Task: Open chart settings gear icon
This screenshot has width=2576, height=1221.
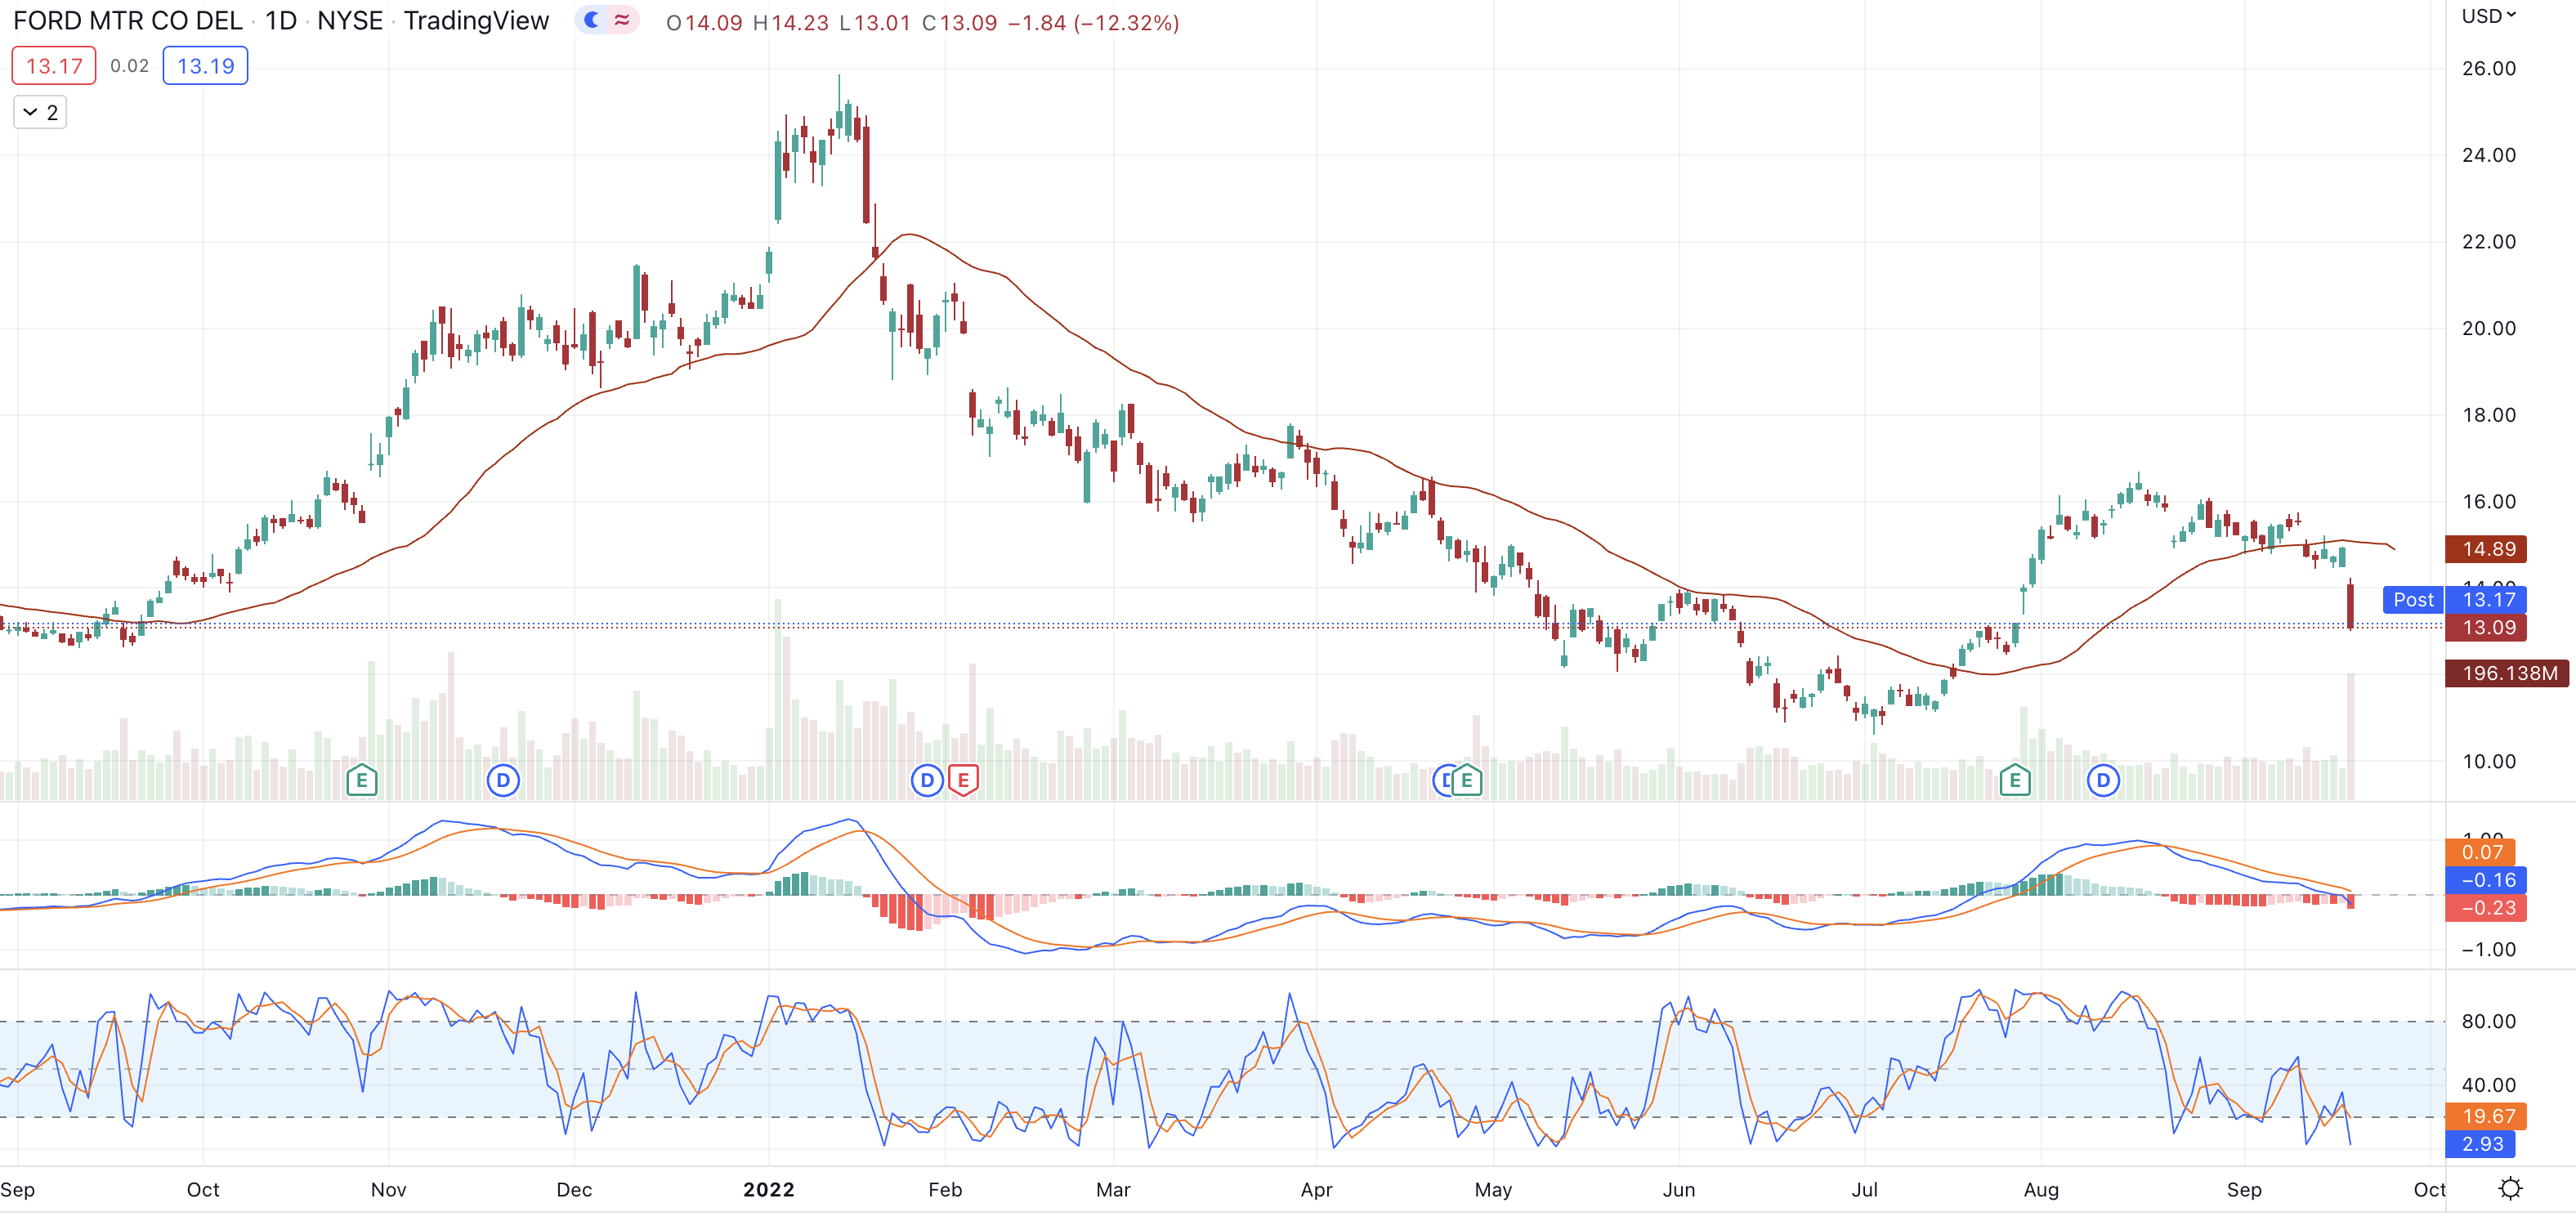Action: [x=2510, y=1188]
